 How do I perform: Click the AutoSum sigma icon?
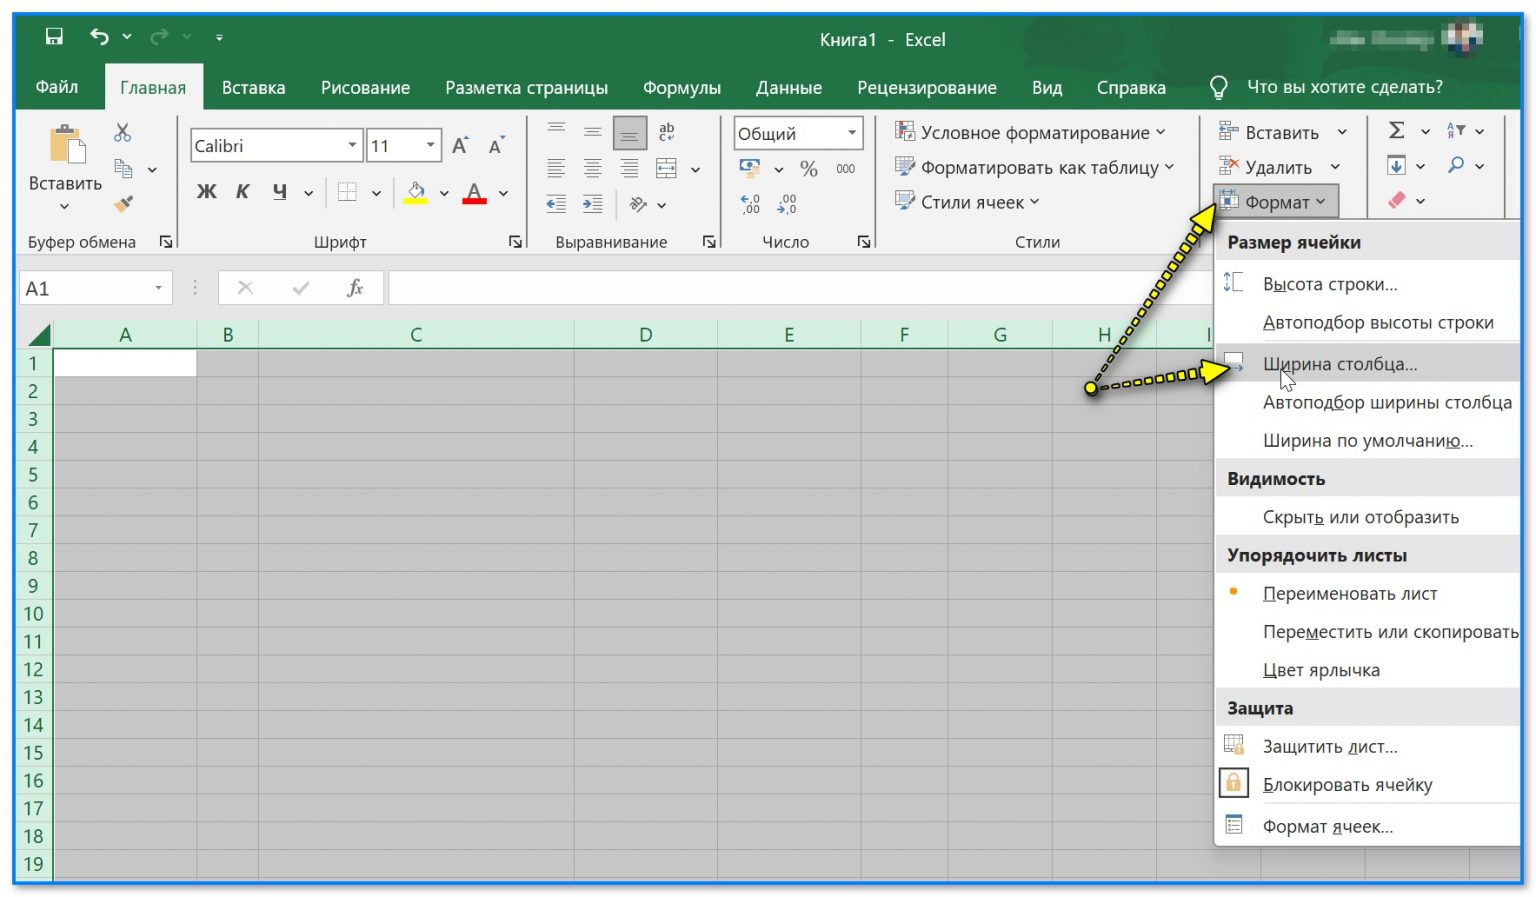point(1397,131)
